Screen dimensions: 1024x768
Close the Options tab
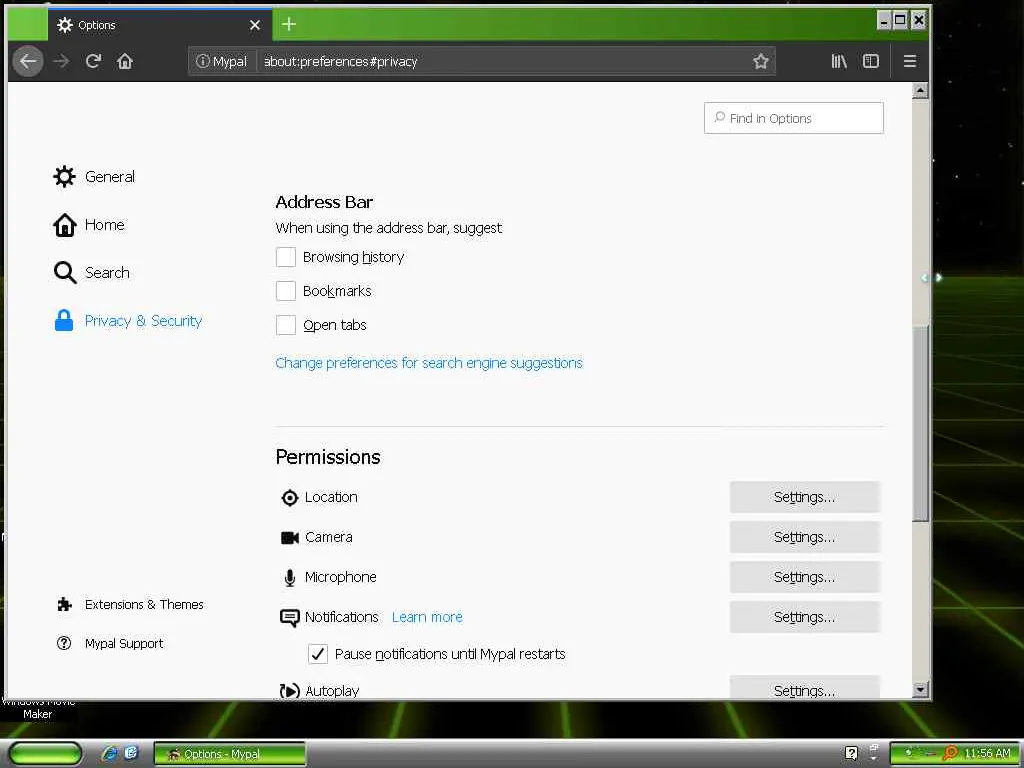tap(255, 25)
